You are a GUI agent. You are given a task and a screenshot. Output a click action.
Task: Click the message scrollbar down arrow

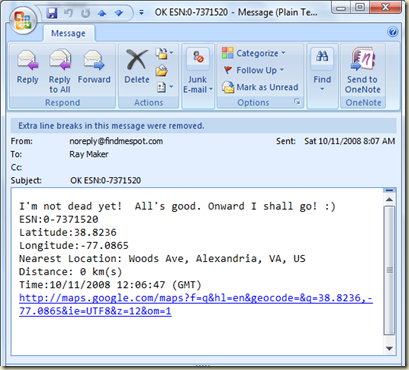click(389, 349)
